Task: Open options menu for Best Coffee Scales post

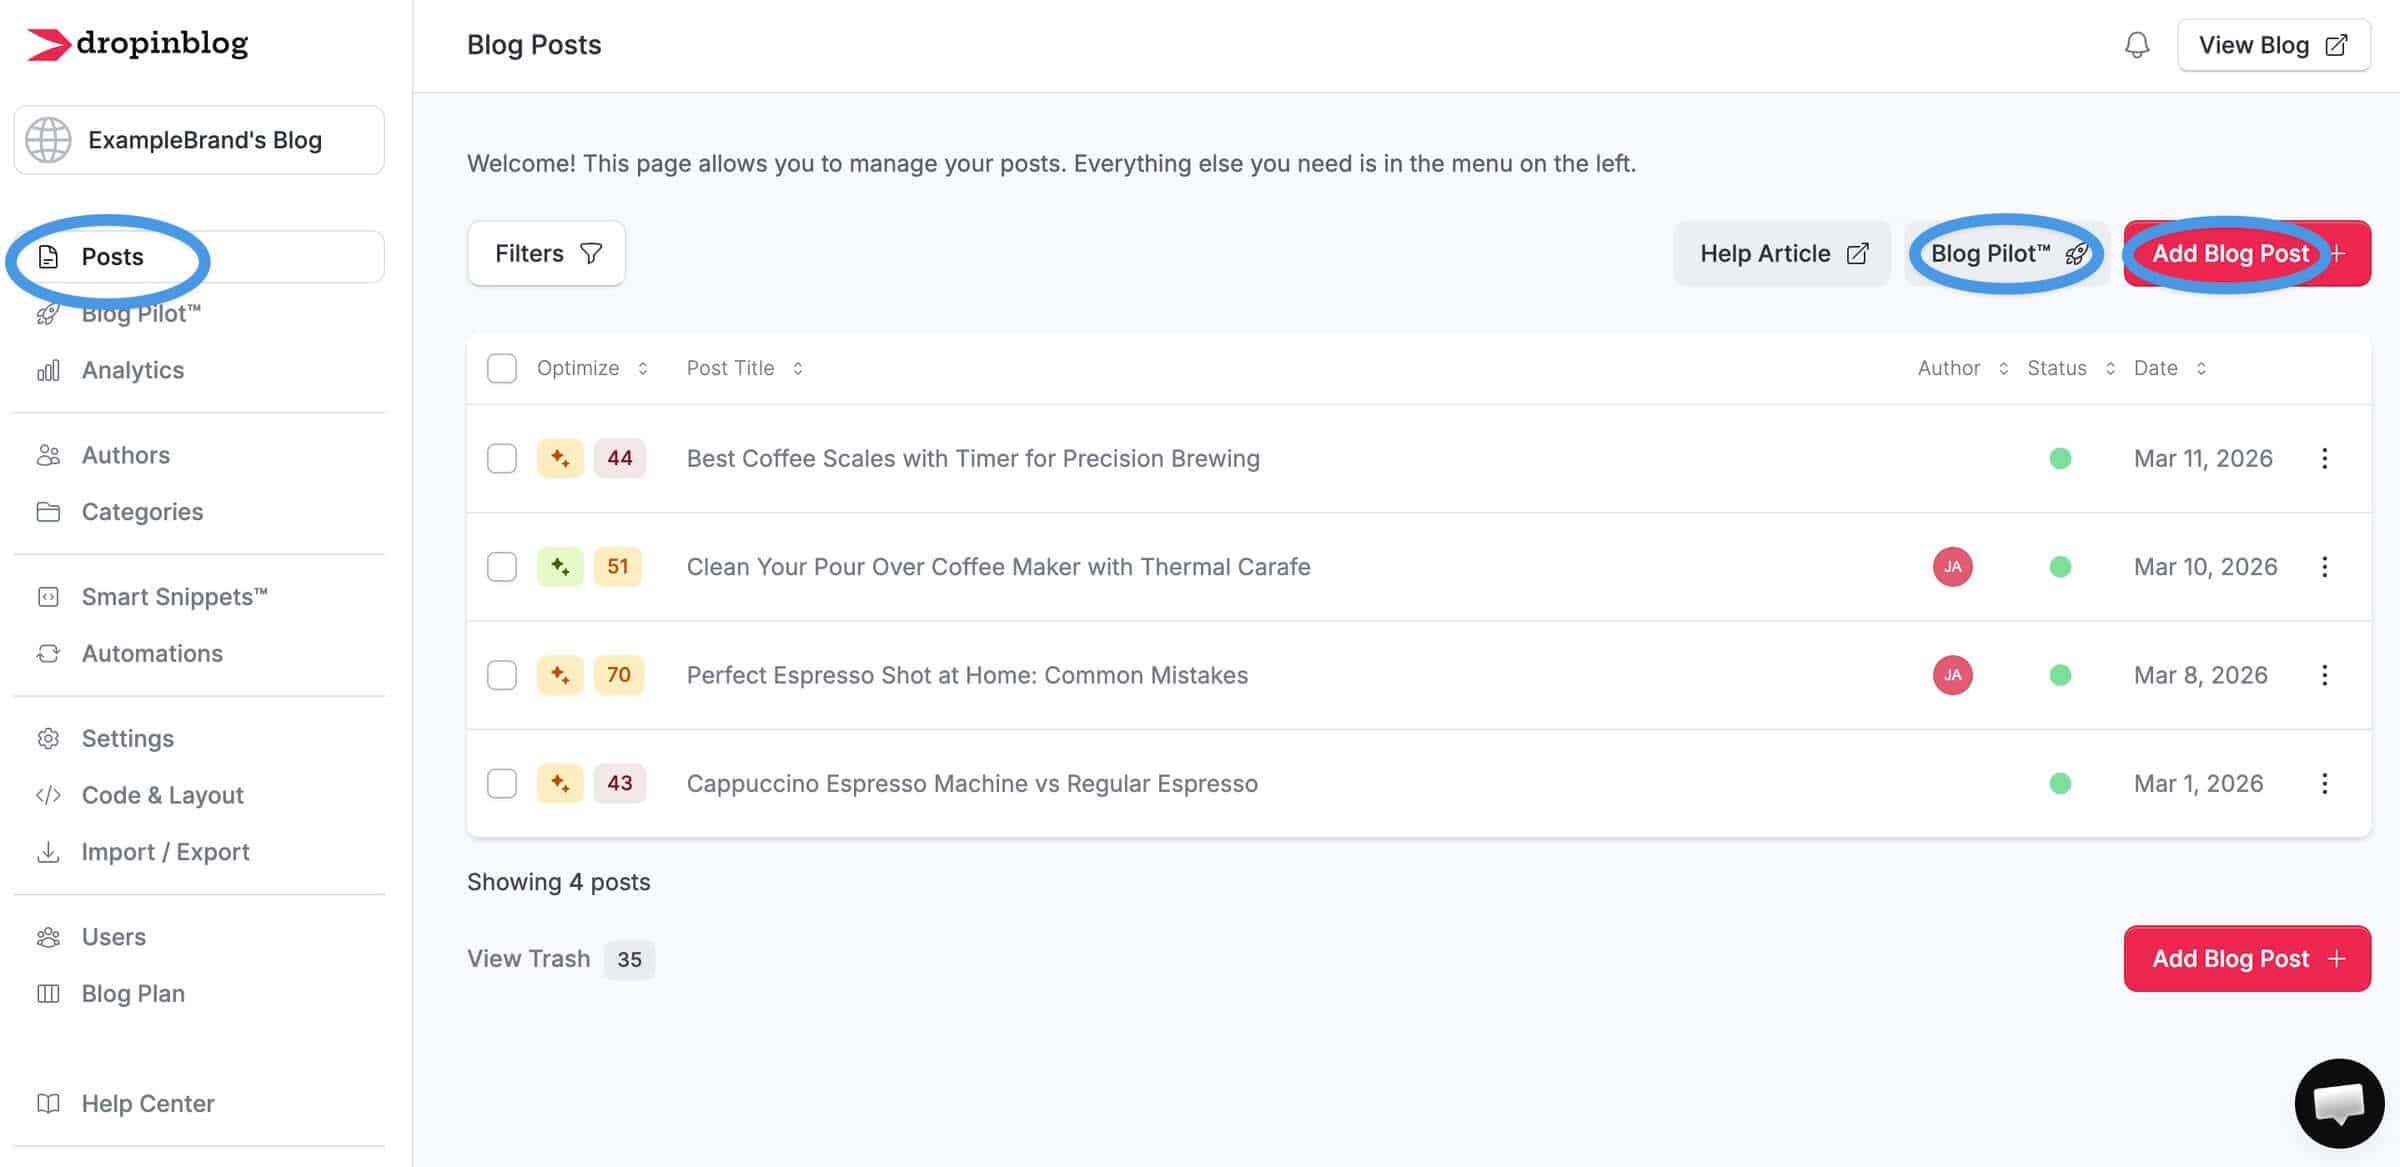Action: [x=2325, y=458]
